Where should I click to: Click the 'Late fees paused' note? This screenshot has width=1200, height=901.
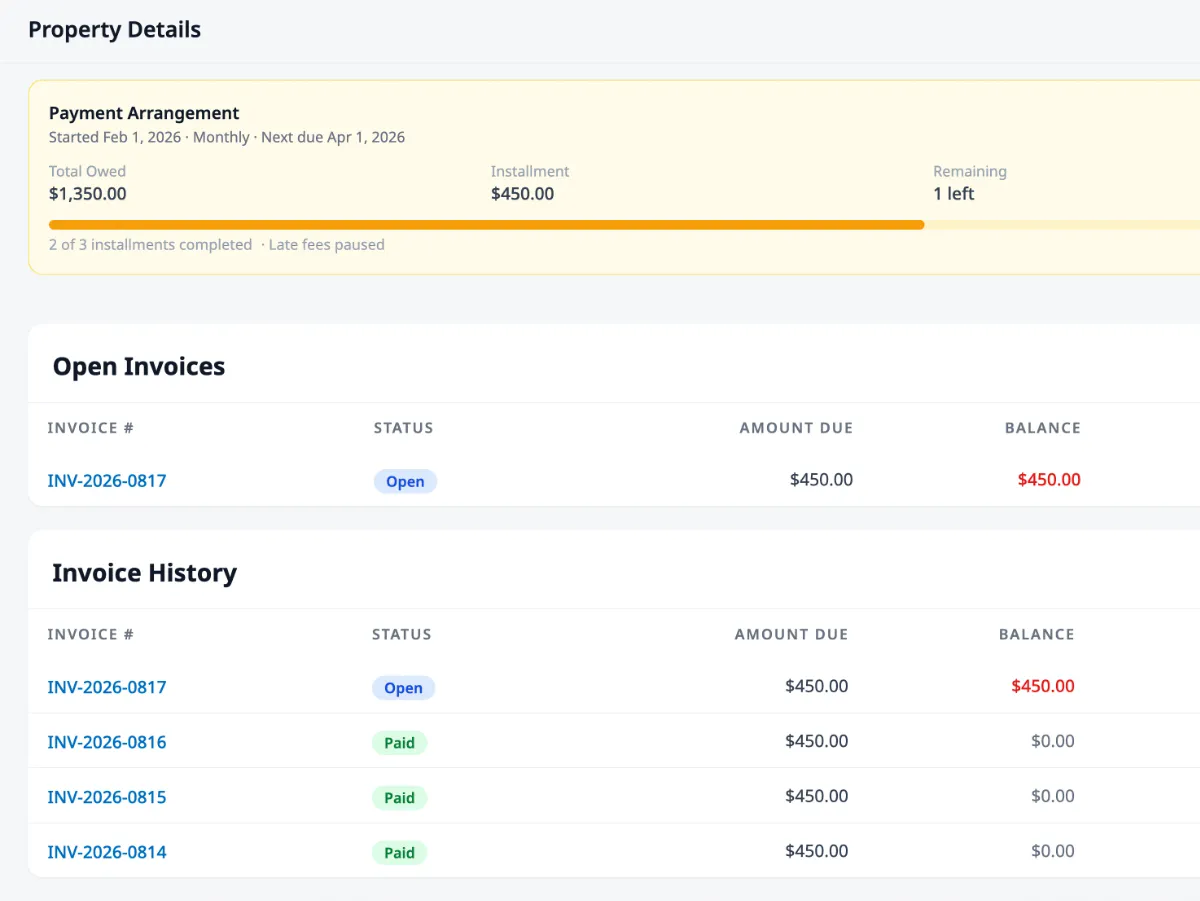point(326,245)
